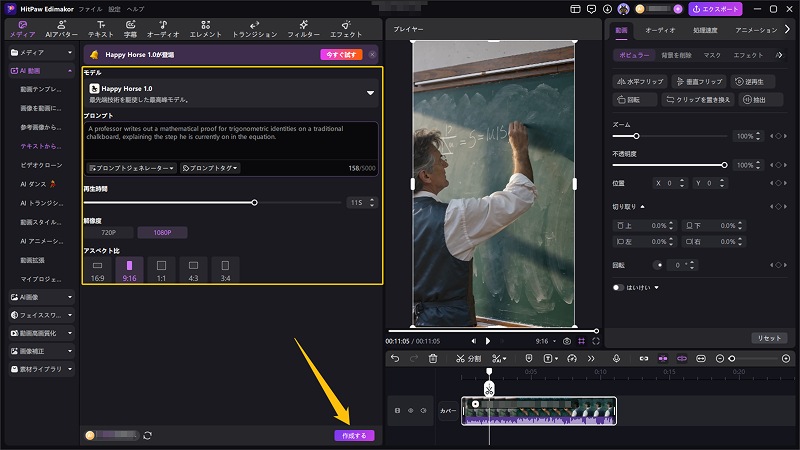Toggle the purple magnet snapping icon
The height and width of the screenshot is (450, 800).
663,359
